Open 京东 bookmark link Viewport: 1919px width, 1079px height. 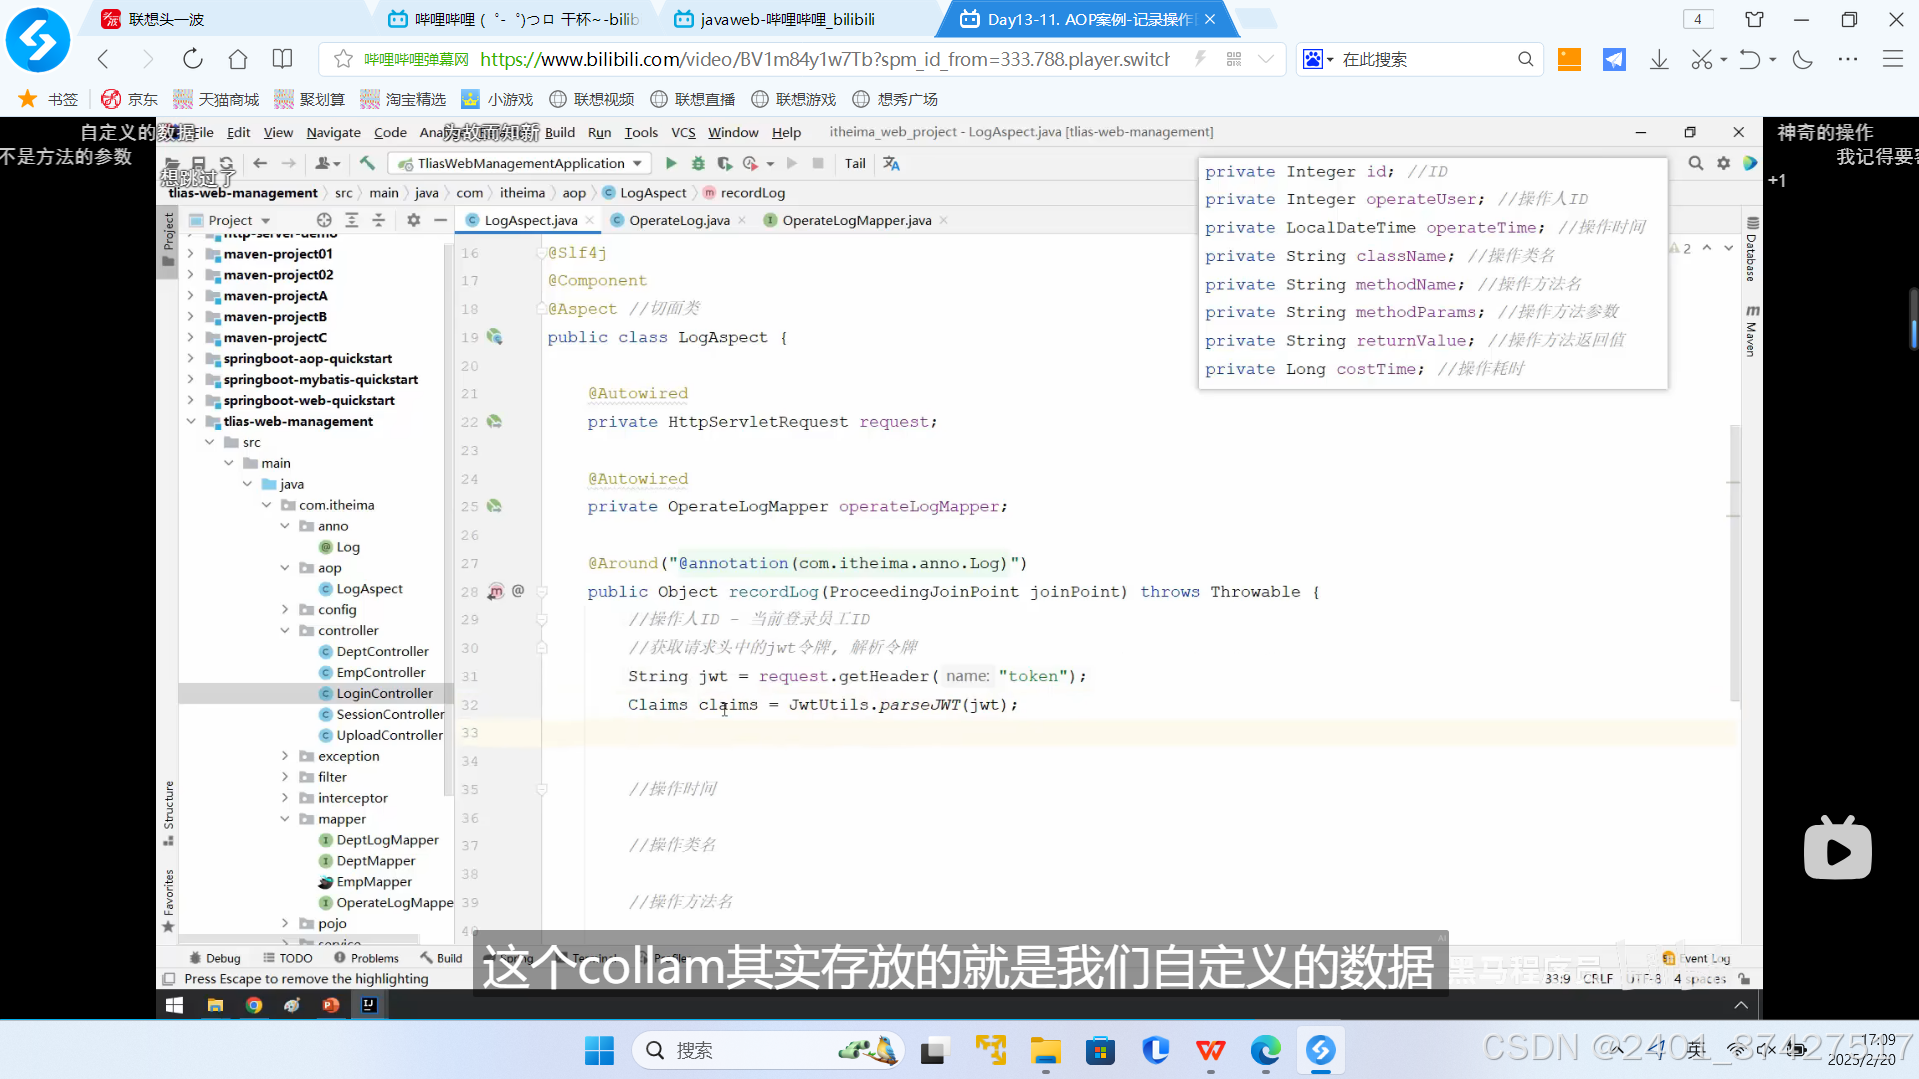click(130, 99)
